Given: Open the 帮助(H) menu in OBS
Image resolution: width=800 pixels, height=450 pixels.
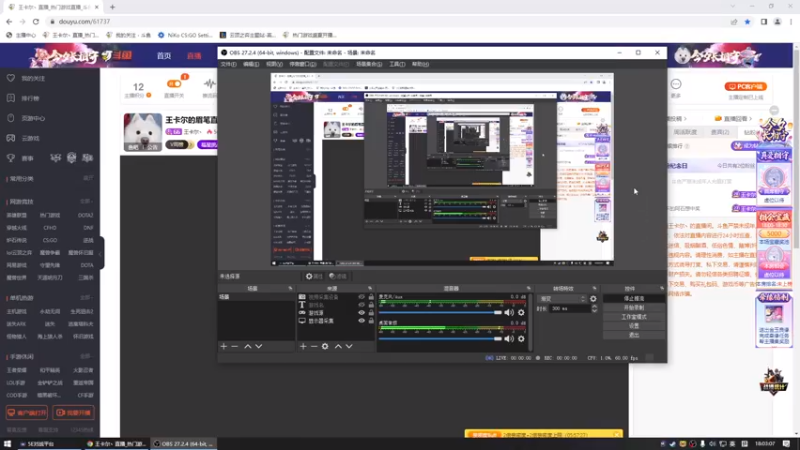Looking at the screenshot, I should point(420,64).
